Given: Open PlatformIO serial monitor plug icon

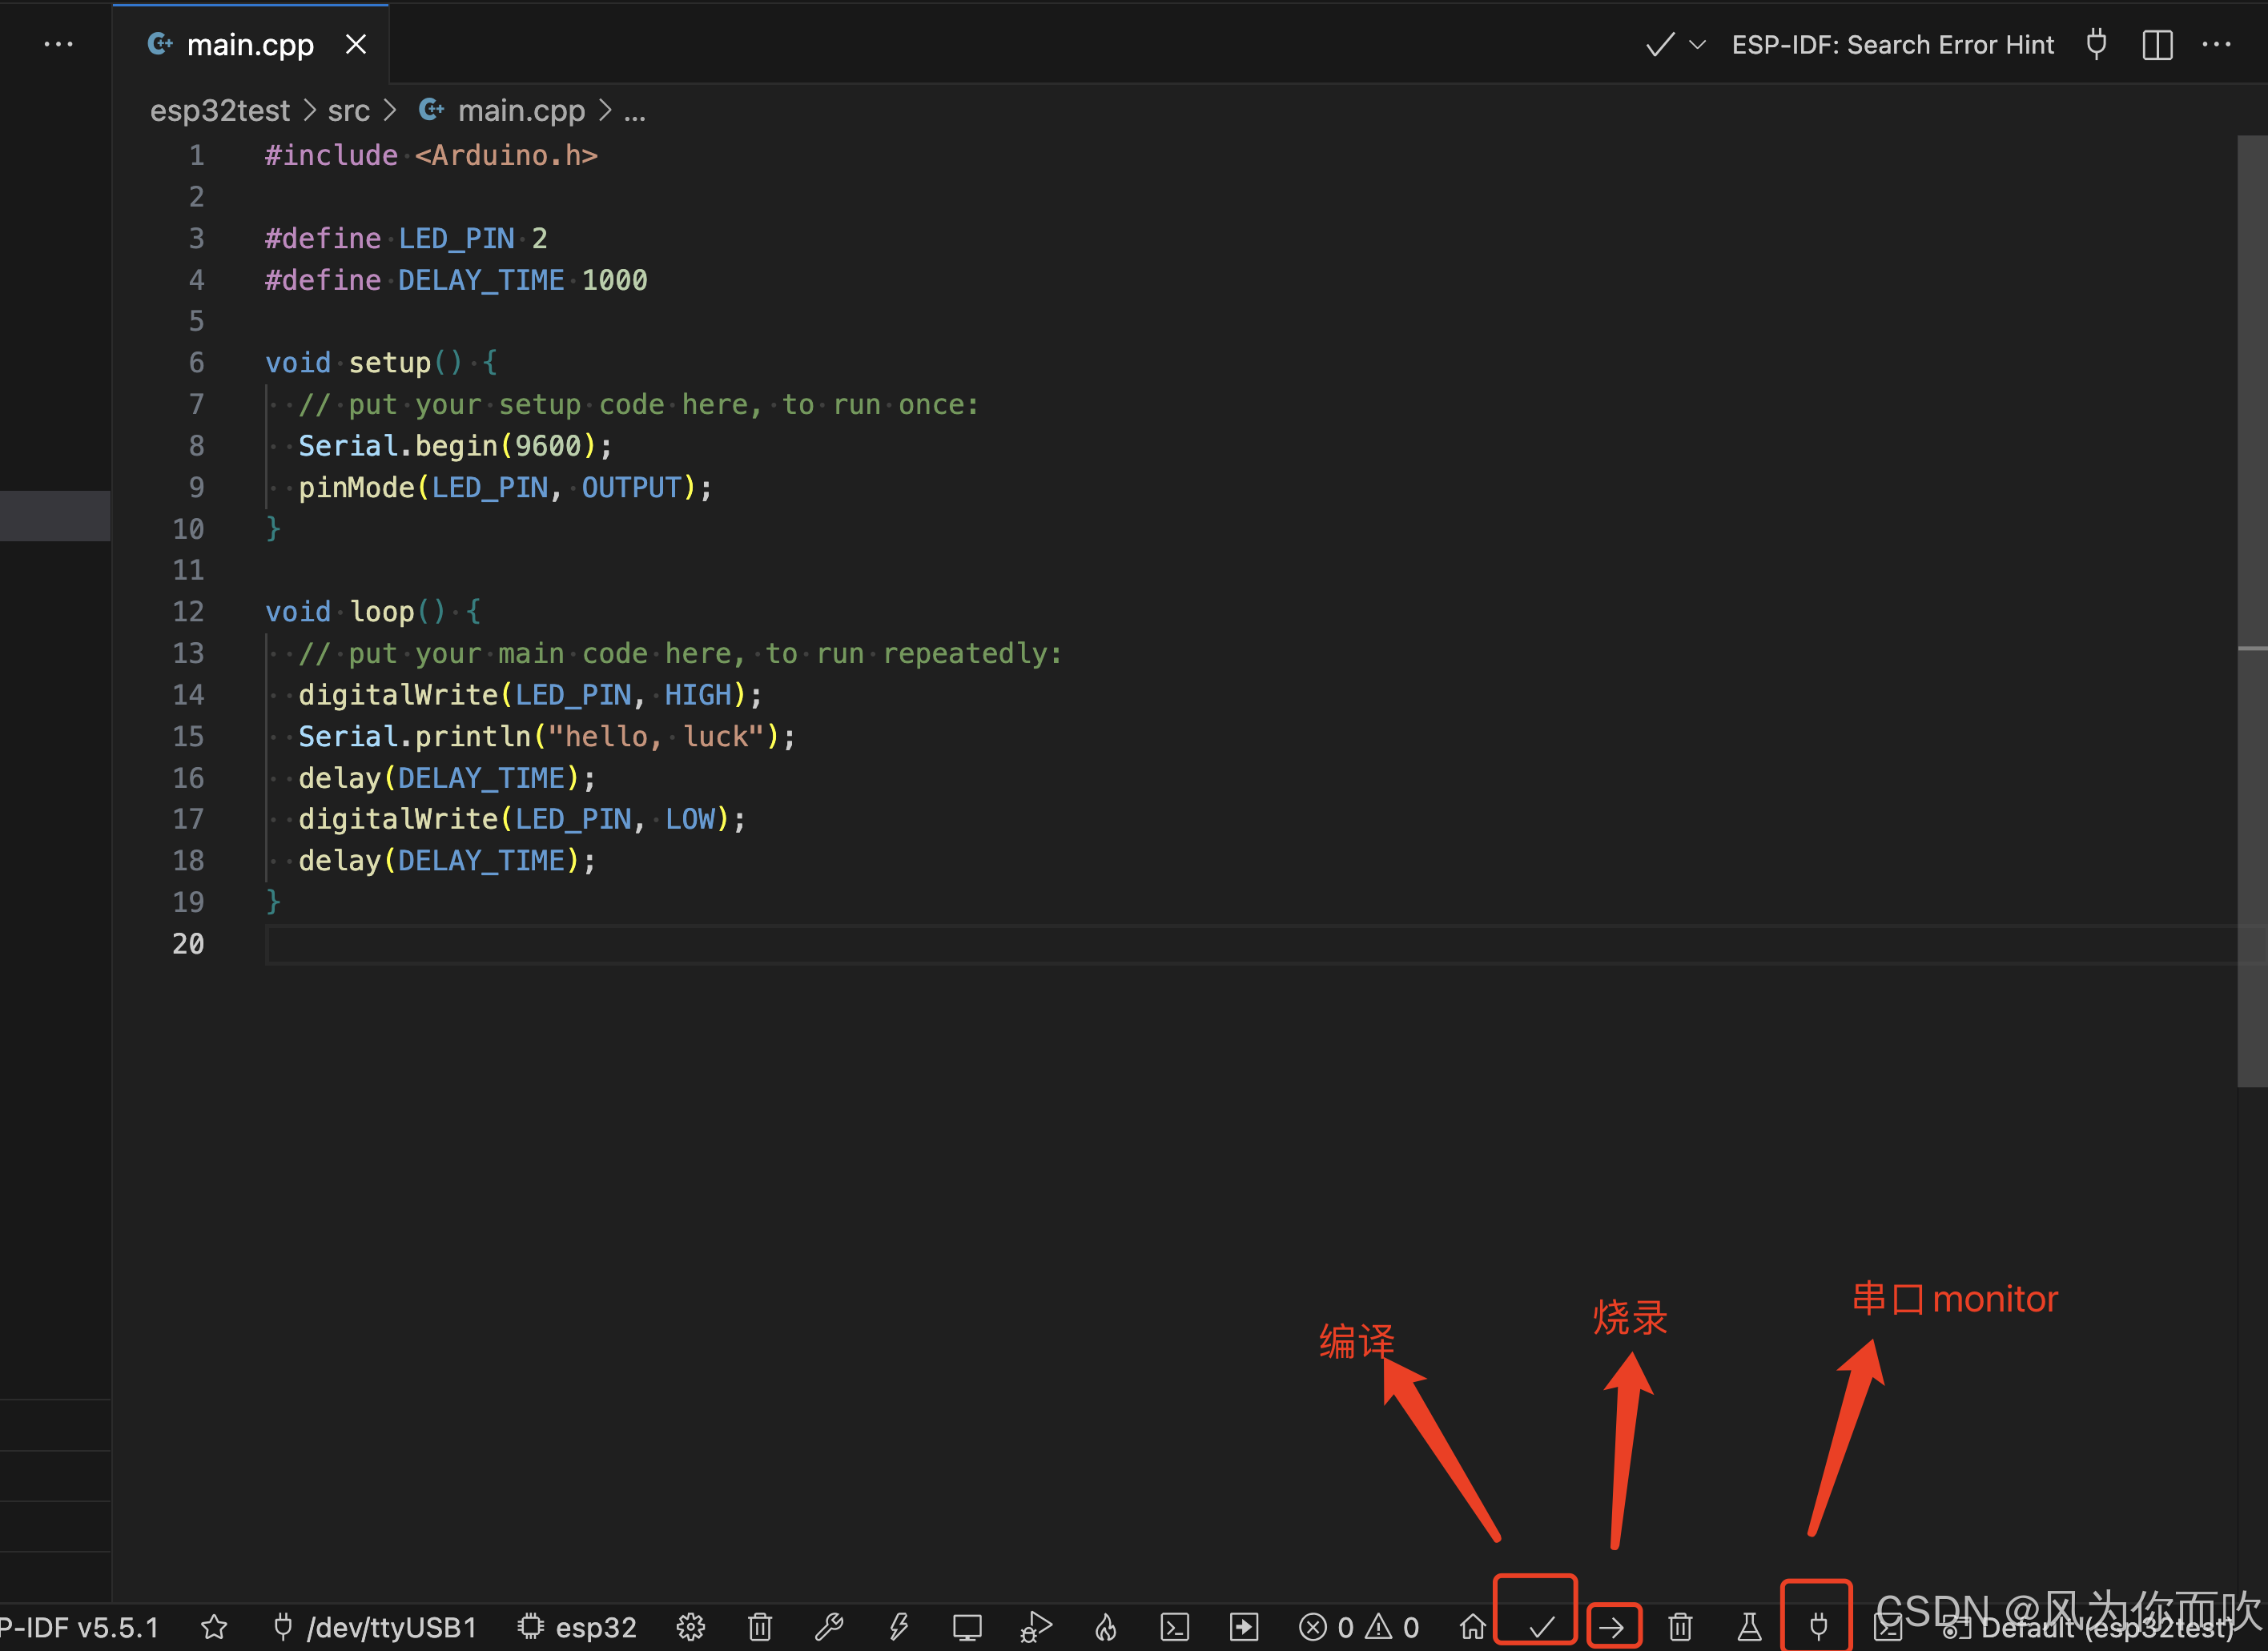Looking at the screenshot, I should [1818, 1627].
